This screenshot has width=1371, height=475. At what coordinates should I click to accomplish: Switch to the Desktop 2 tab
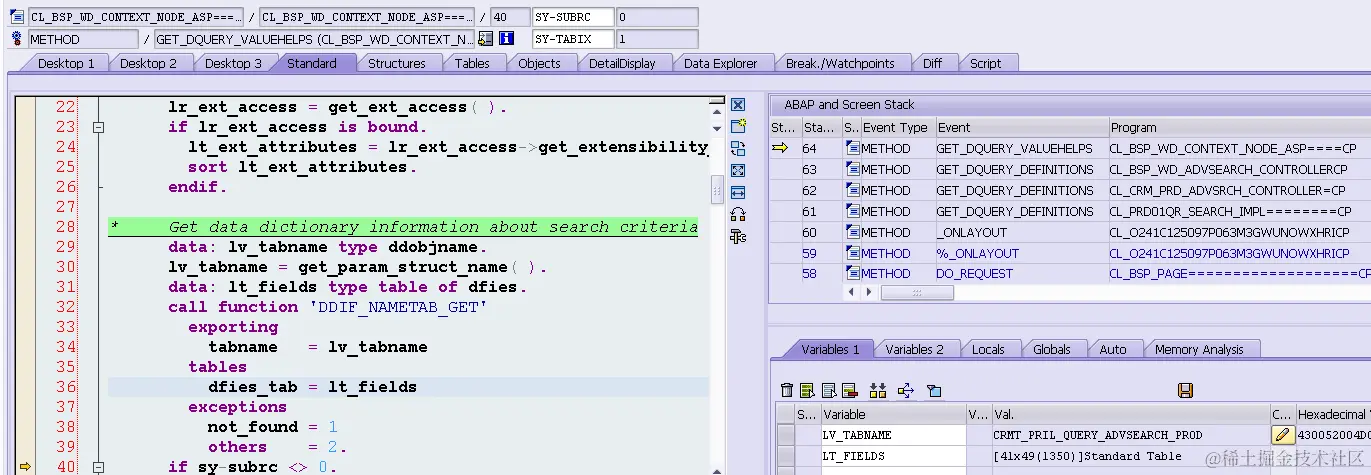click(149, 63)
